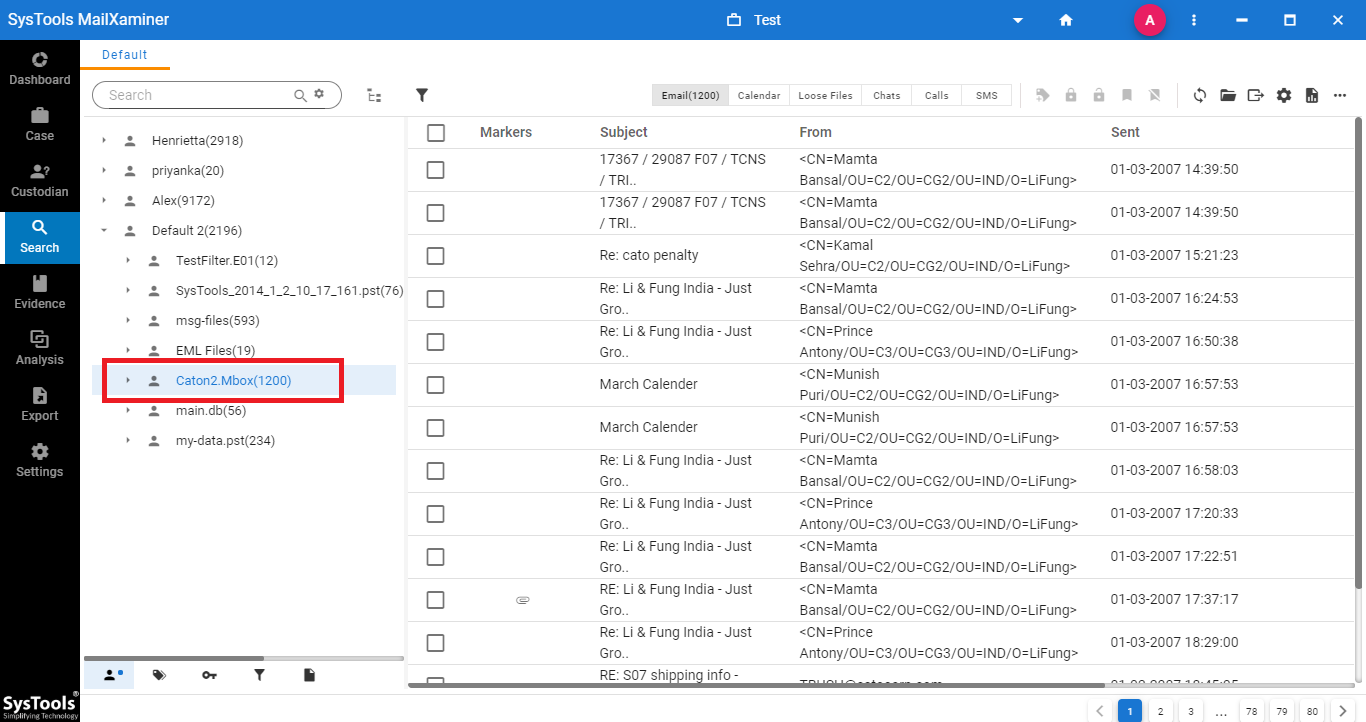The width and height of the screenshot is (1366, 722).
Task: Switch to the Calls tab
Action: pyautogui.click(x=937, y=95)
